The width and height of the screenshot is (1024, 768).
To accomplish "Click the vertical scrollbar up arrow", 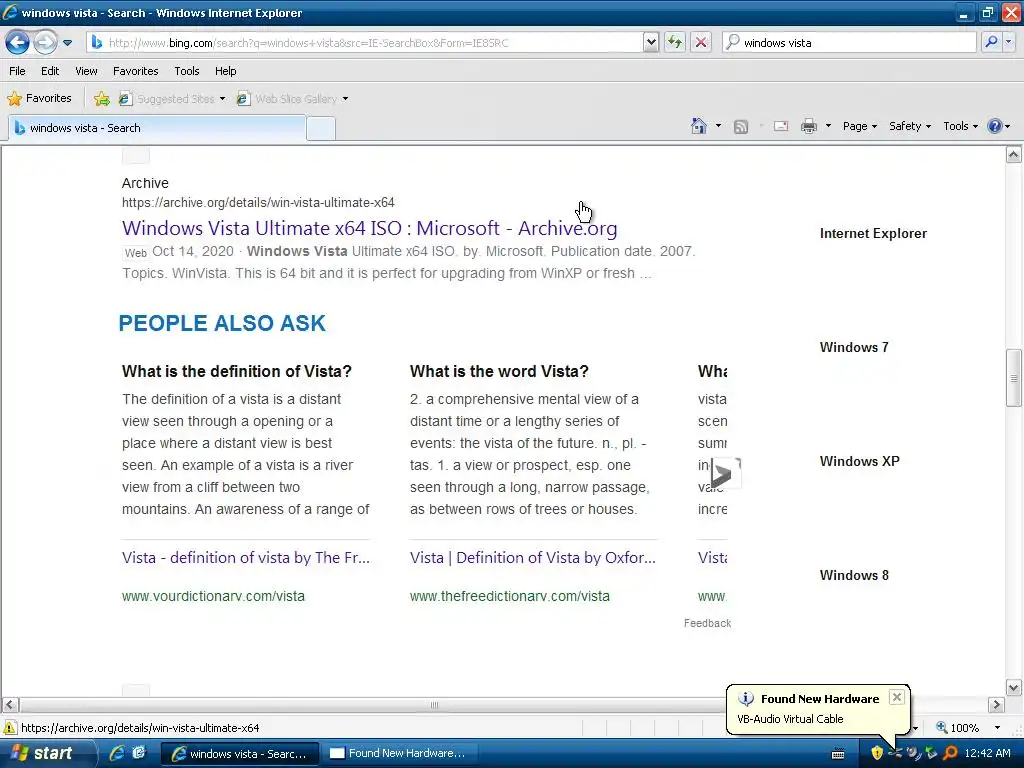I will pos(1014,154).
